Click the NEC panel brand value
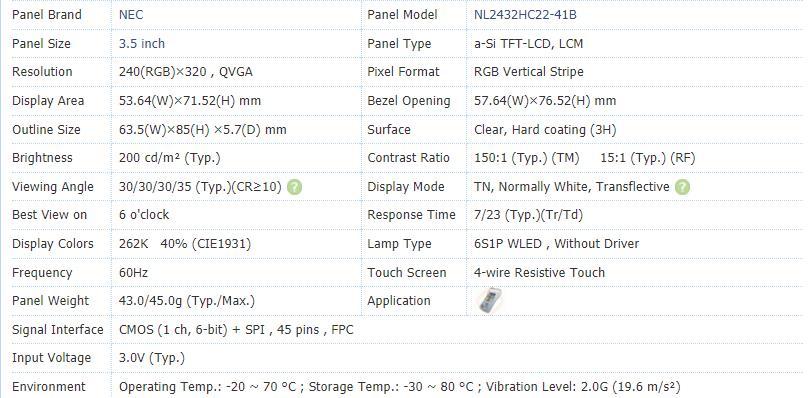The height and width of the screenshot is (398, 810). pyautogui.click(x=131, y=15)
